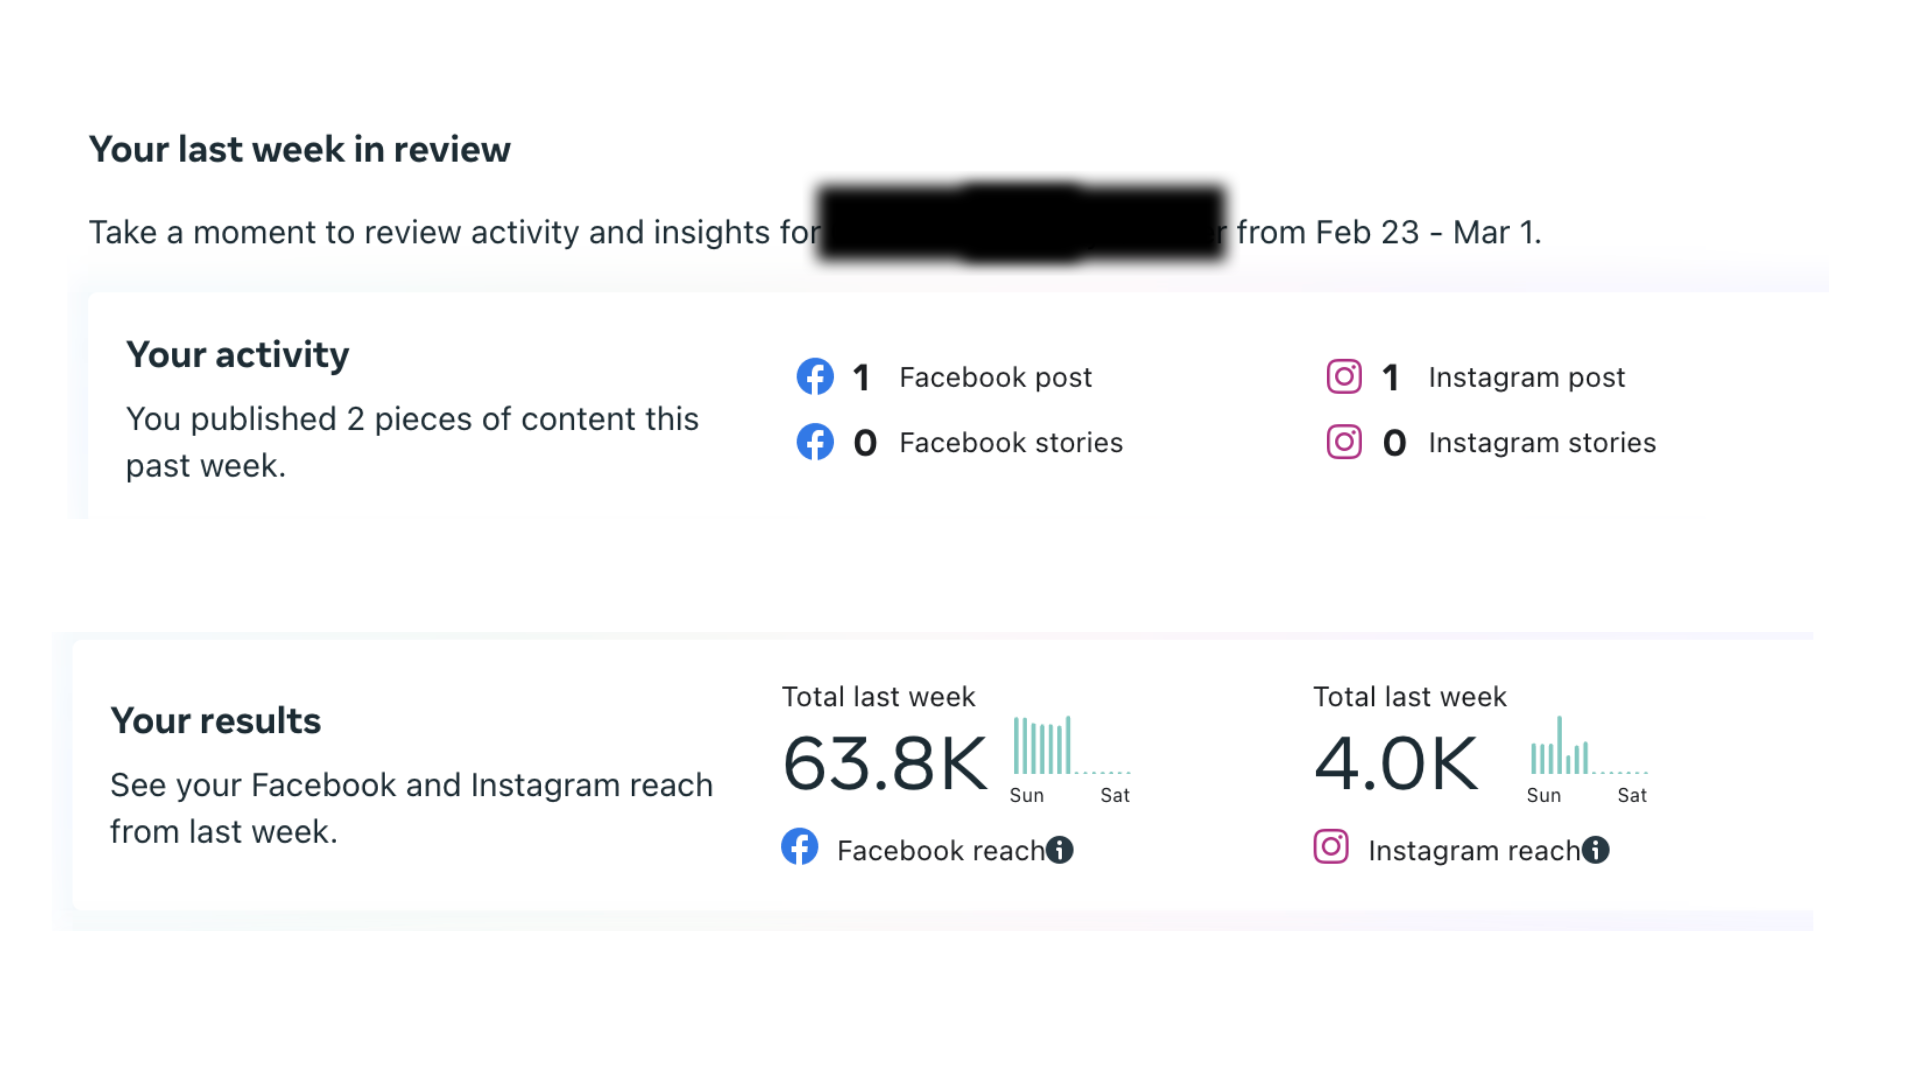Click the 4.0K Instagram reach total
Image resolution: width=1920 pixels, height=1080 pixels.
click(x=1396, y=764)
